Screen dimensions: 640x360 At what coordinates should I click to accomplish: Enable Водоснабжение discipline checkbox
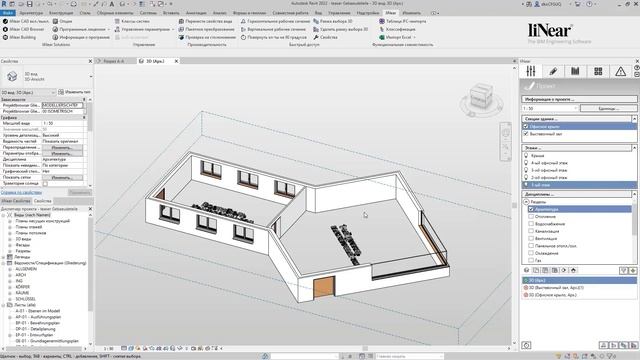pyautogui.click(x=531, y=224)
